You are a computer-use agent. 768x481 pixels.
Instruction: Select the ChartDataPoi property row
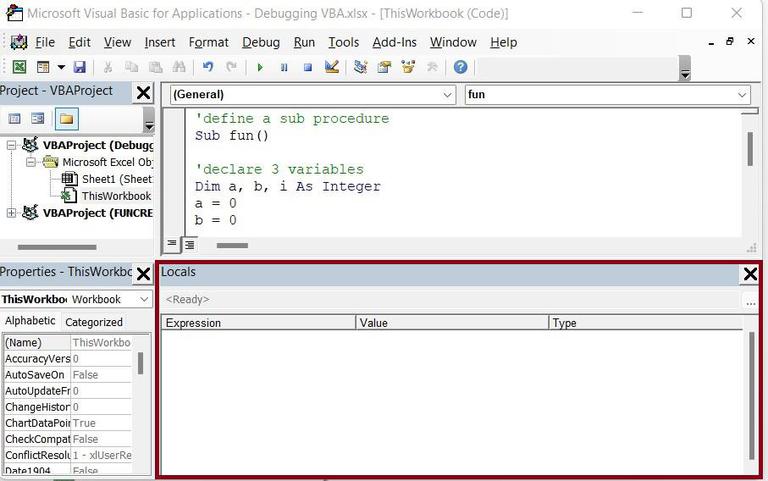point(68,423)
